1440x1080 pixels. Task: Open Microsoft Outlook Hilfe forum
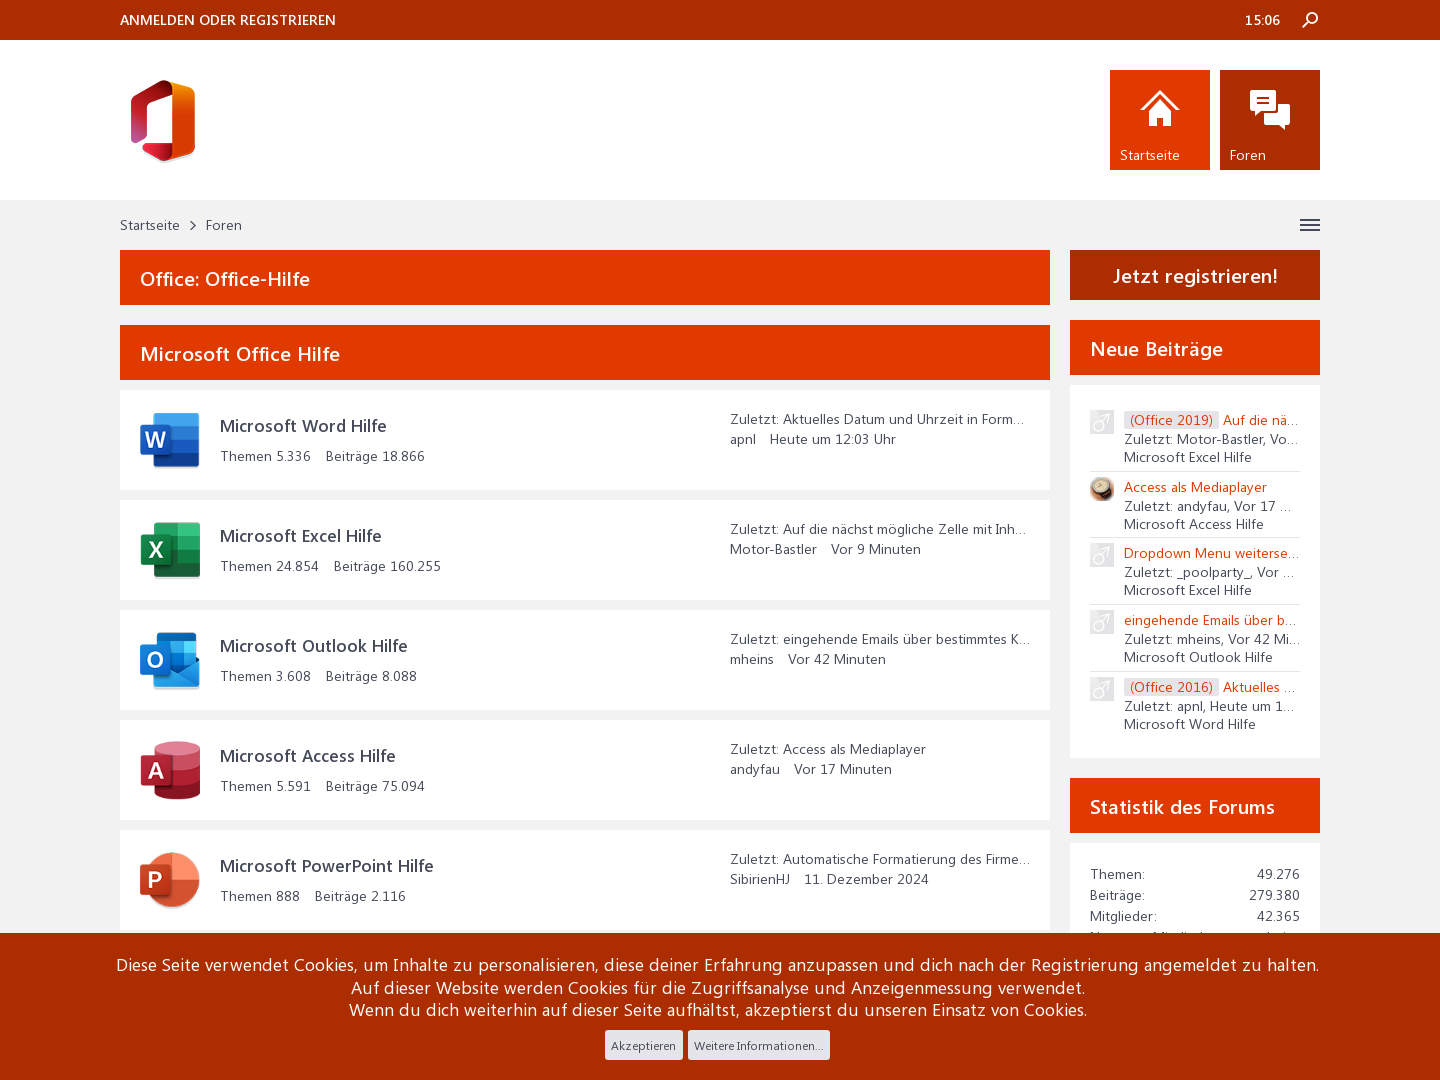point(314,646)
